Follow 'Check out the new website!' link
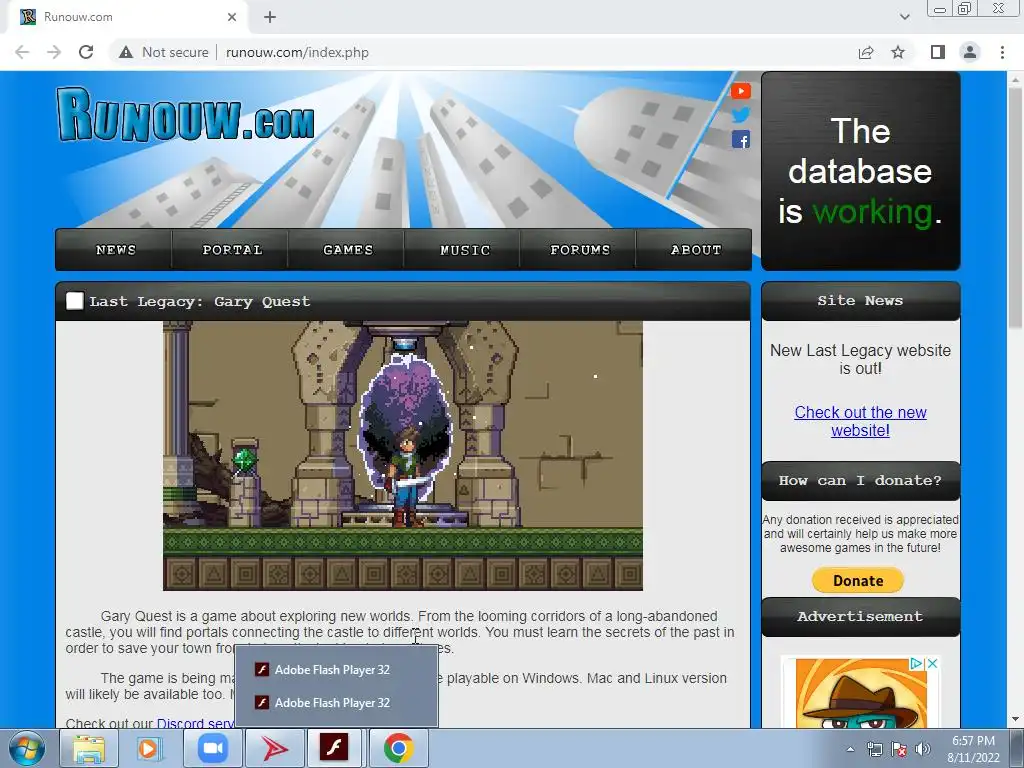Viewport: 1024px width, 768px height. tap(860, 421)
